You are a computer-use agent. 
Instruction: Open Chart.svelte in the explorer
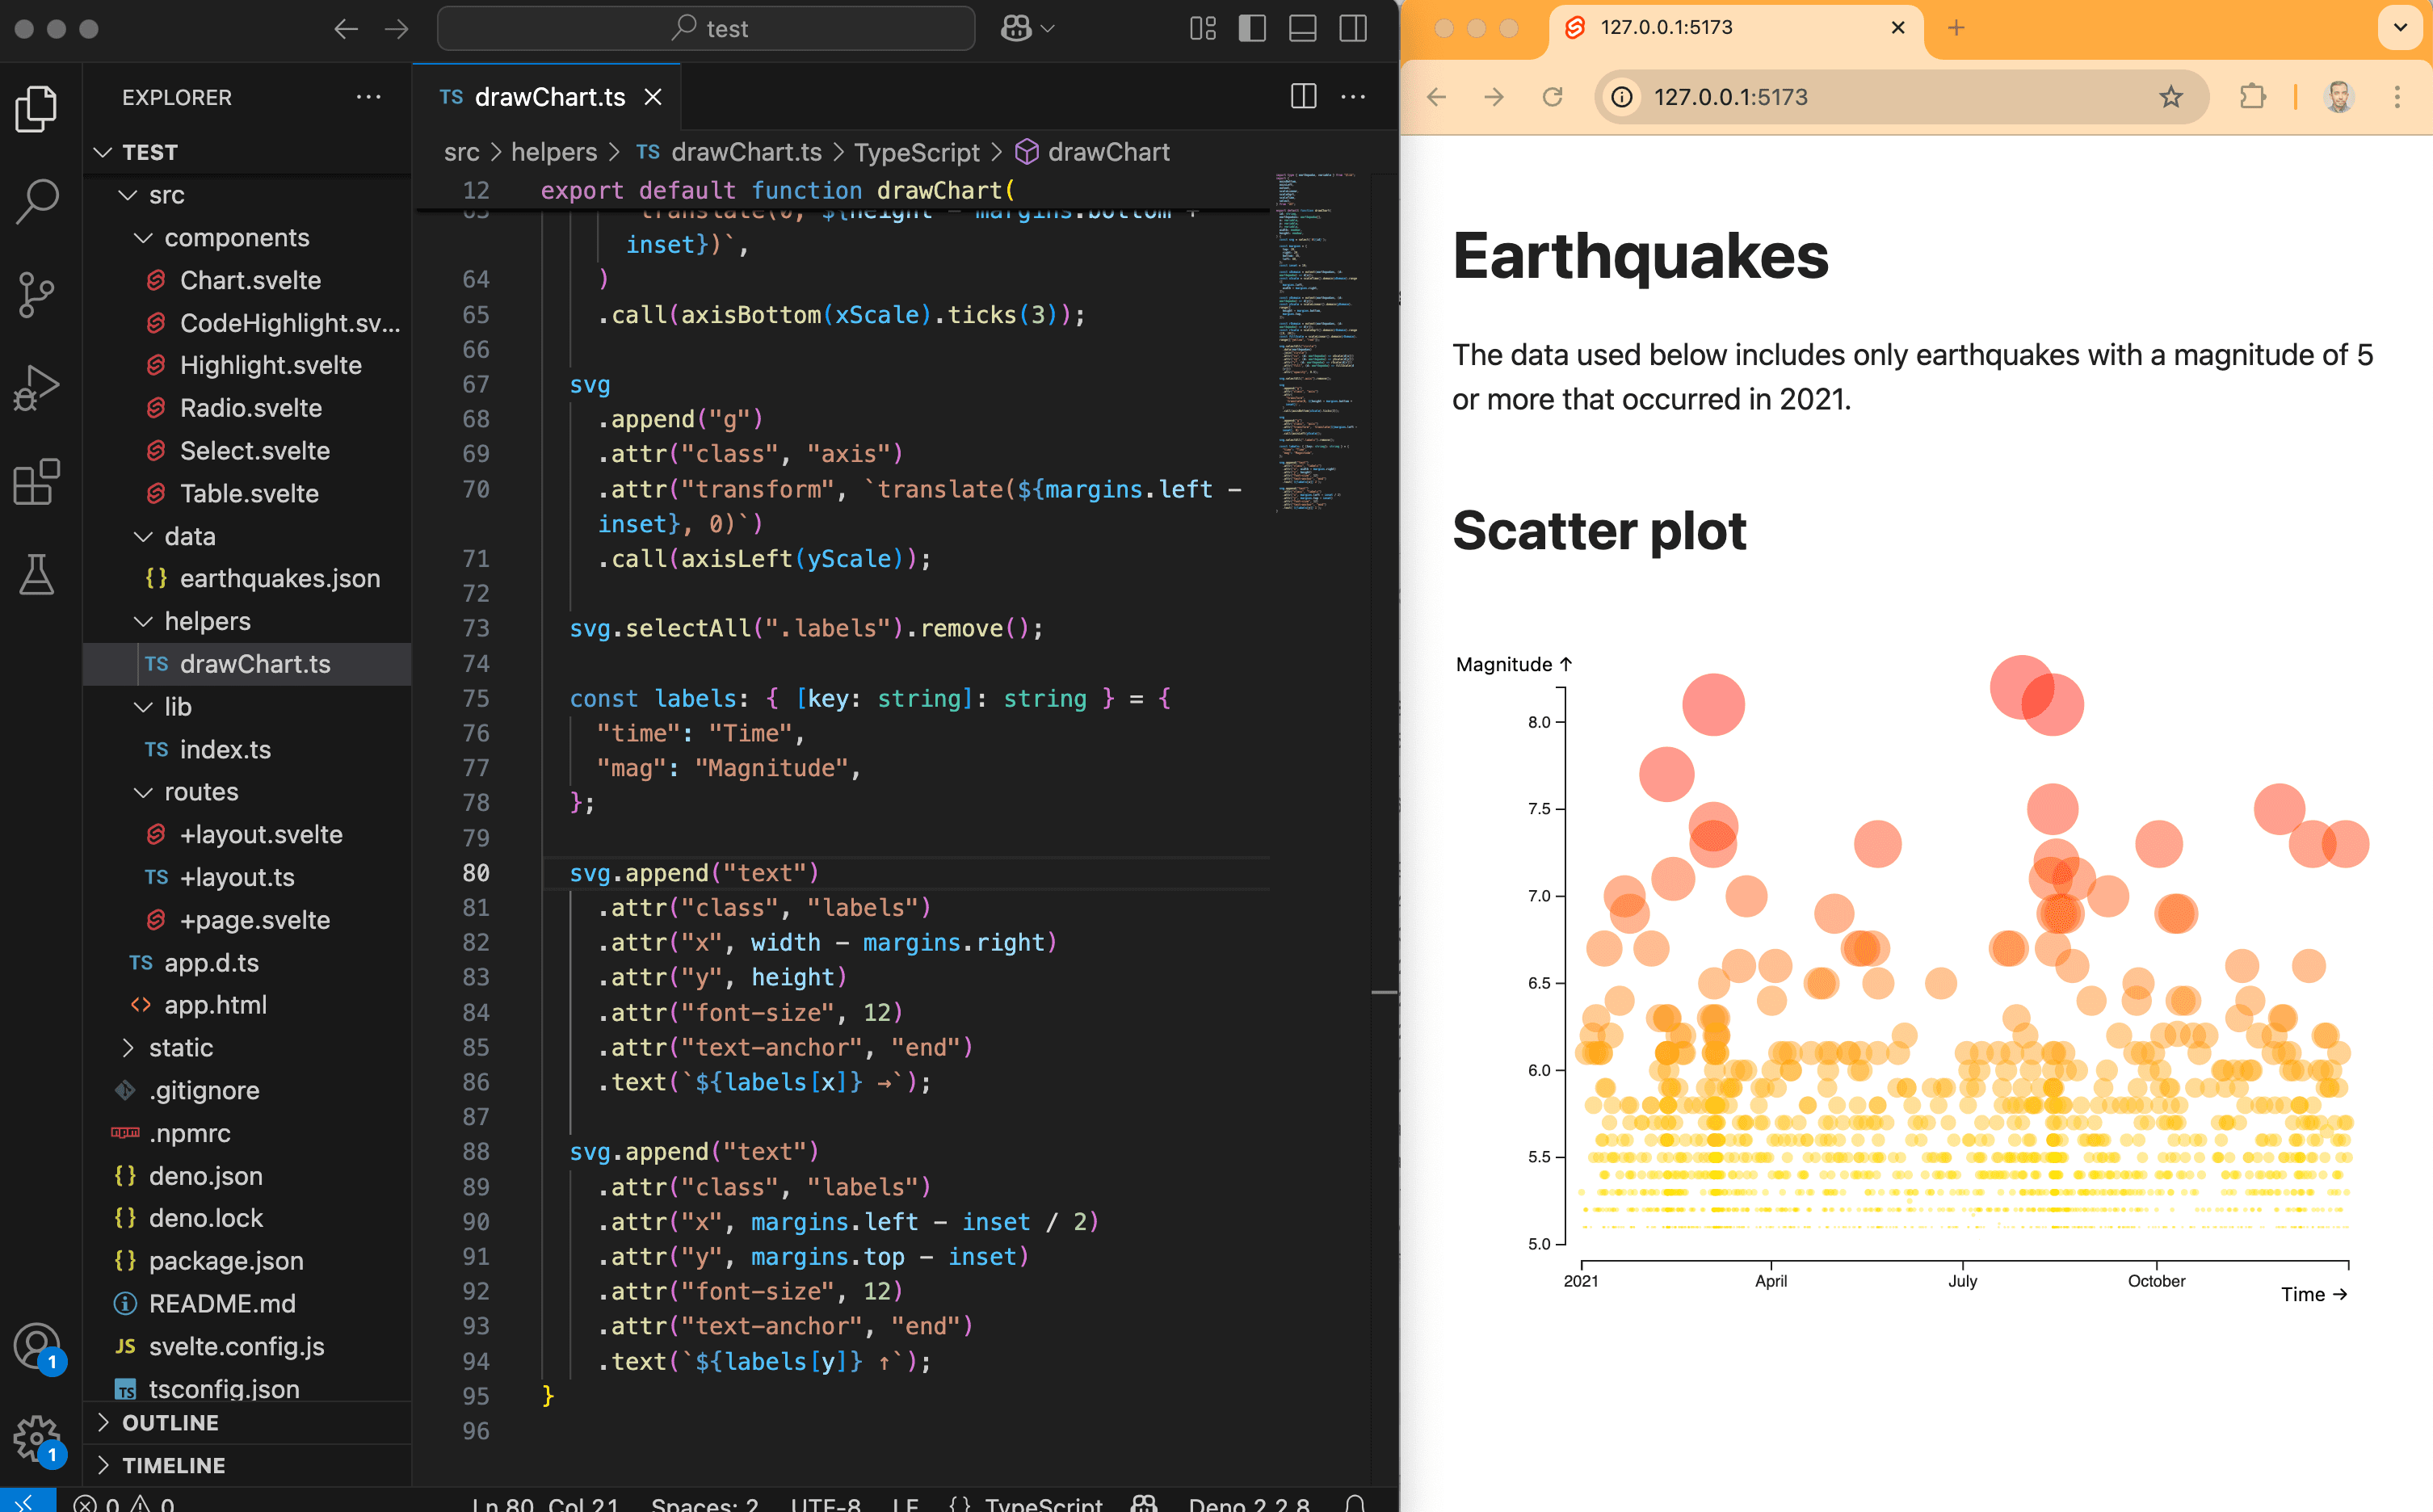[247, 280]
